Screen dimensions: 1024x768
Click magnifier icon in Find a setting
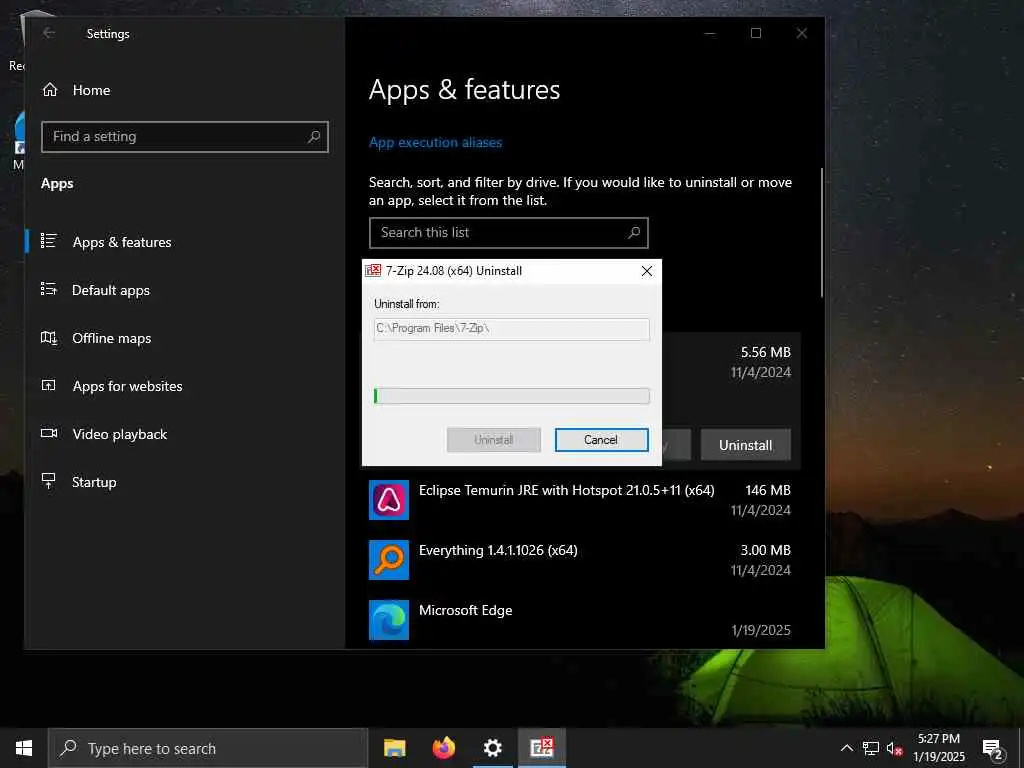(x=314, y=136)
